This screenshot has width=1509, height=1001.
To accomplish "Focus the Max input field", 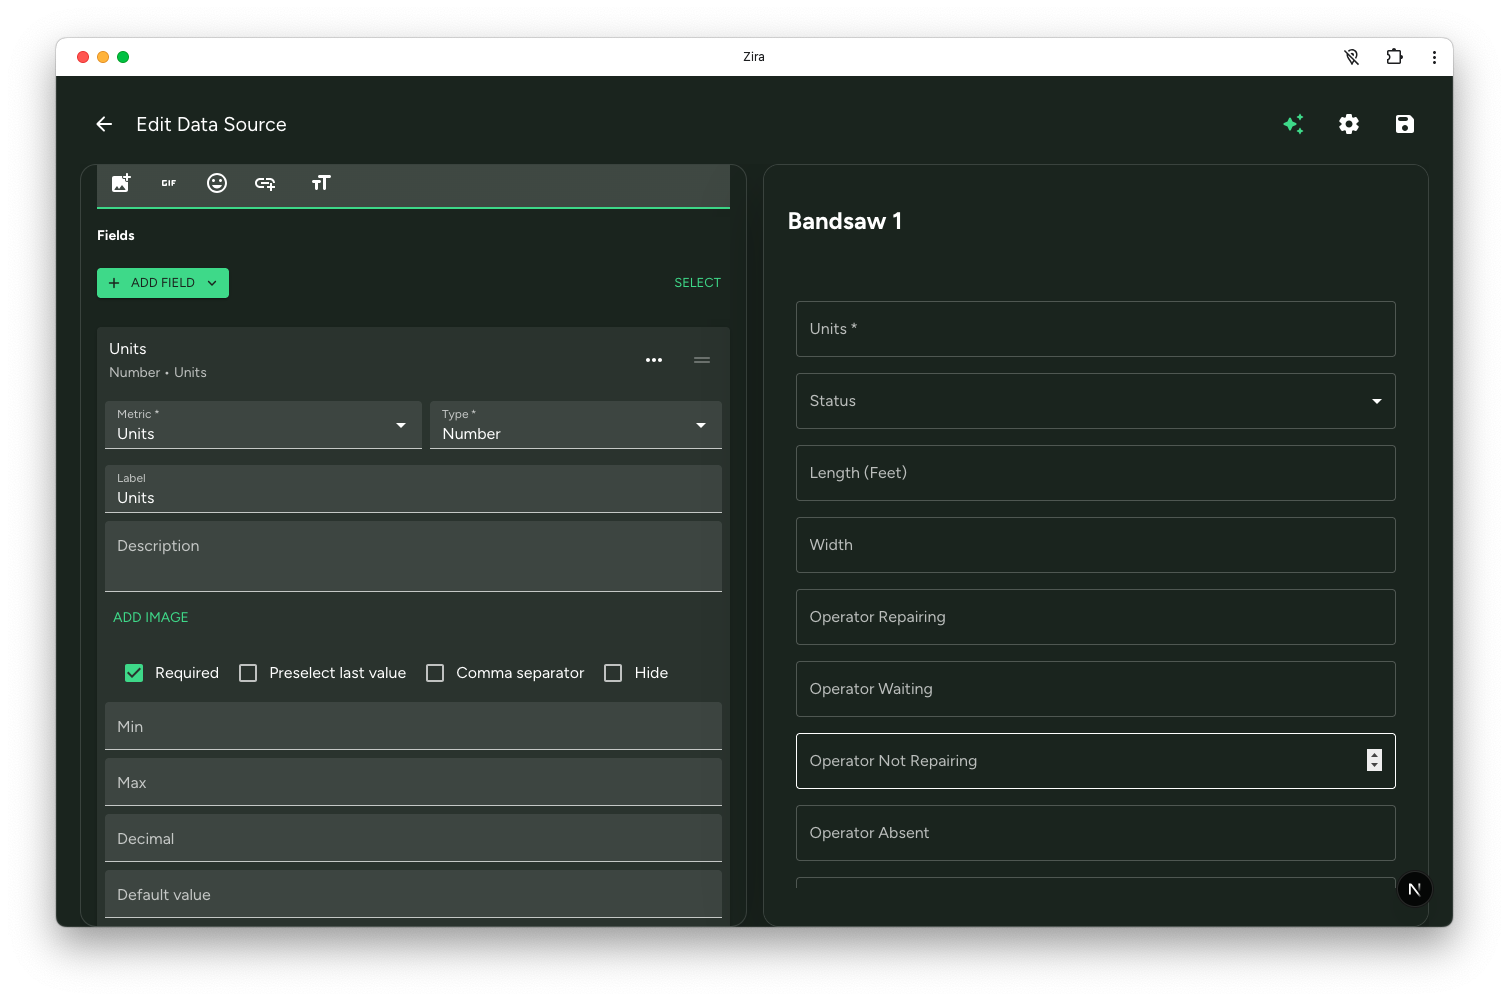I will (x=413, y=782).
